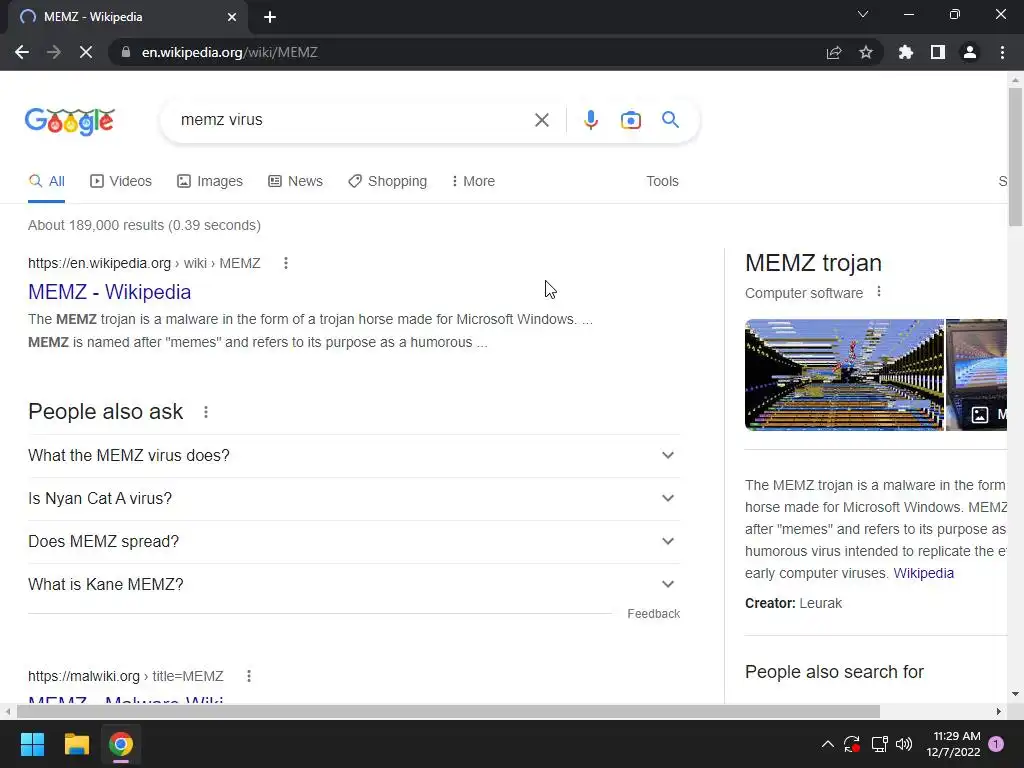Open the More search categories menu

click(x=473, y=182)
